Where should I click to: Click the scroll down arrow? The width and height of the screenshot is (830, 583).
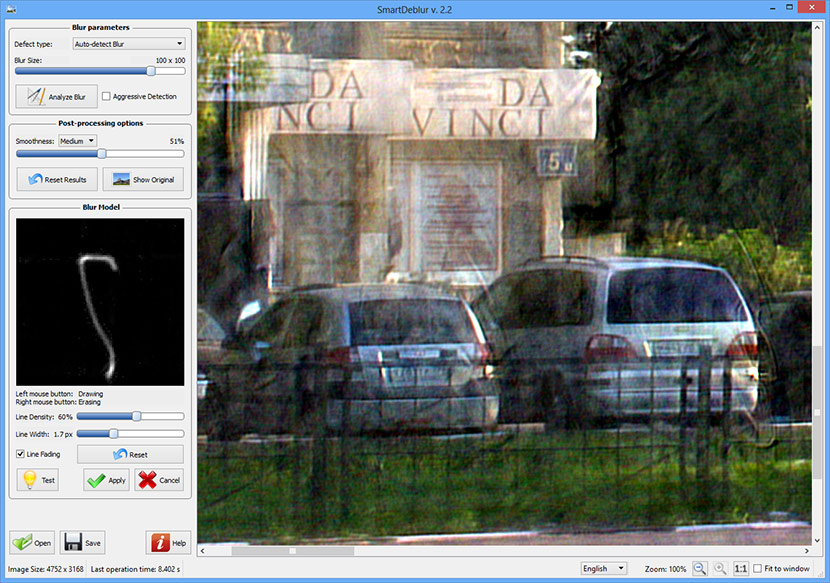817,541
